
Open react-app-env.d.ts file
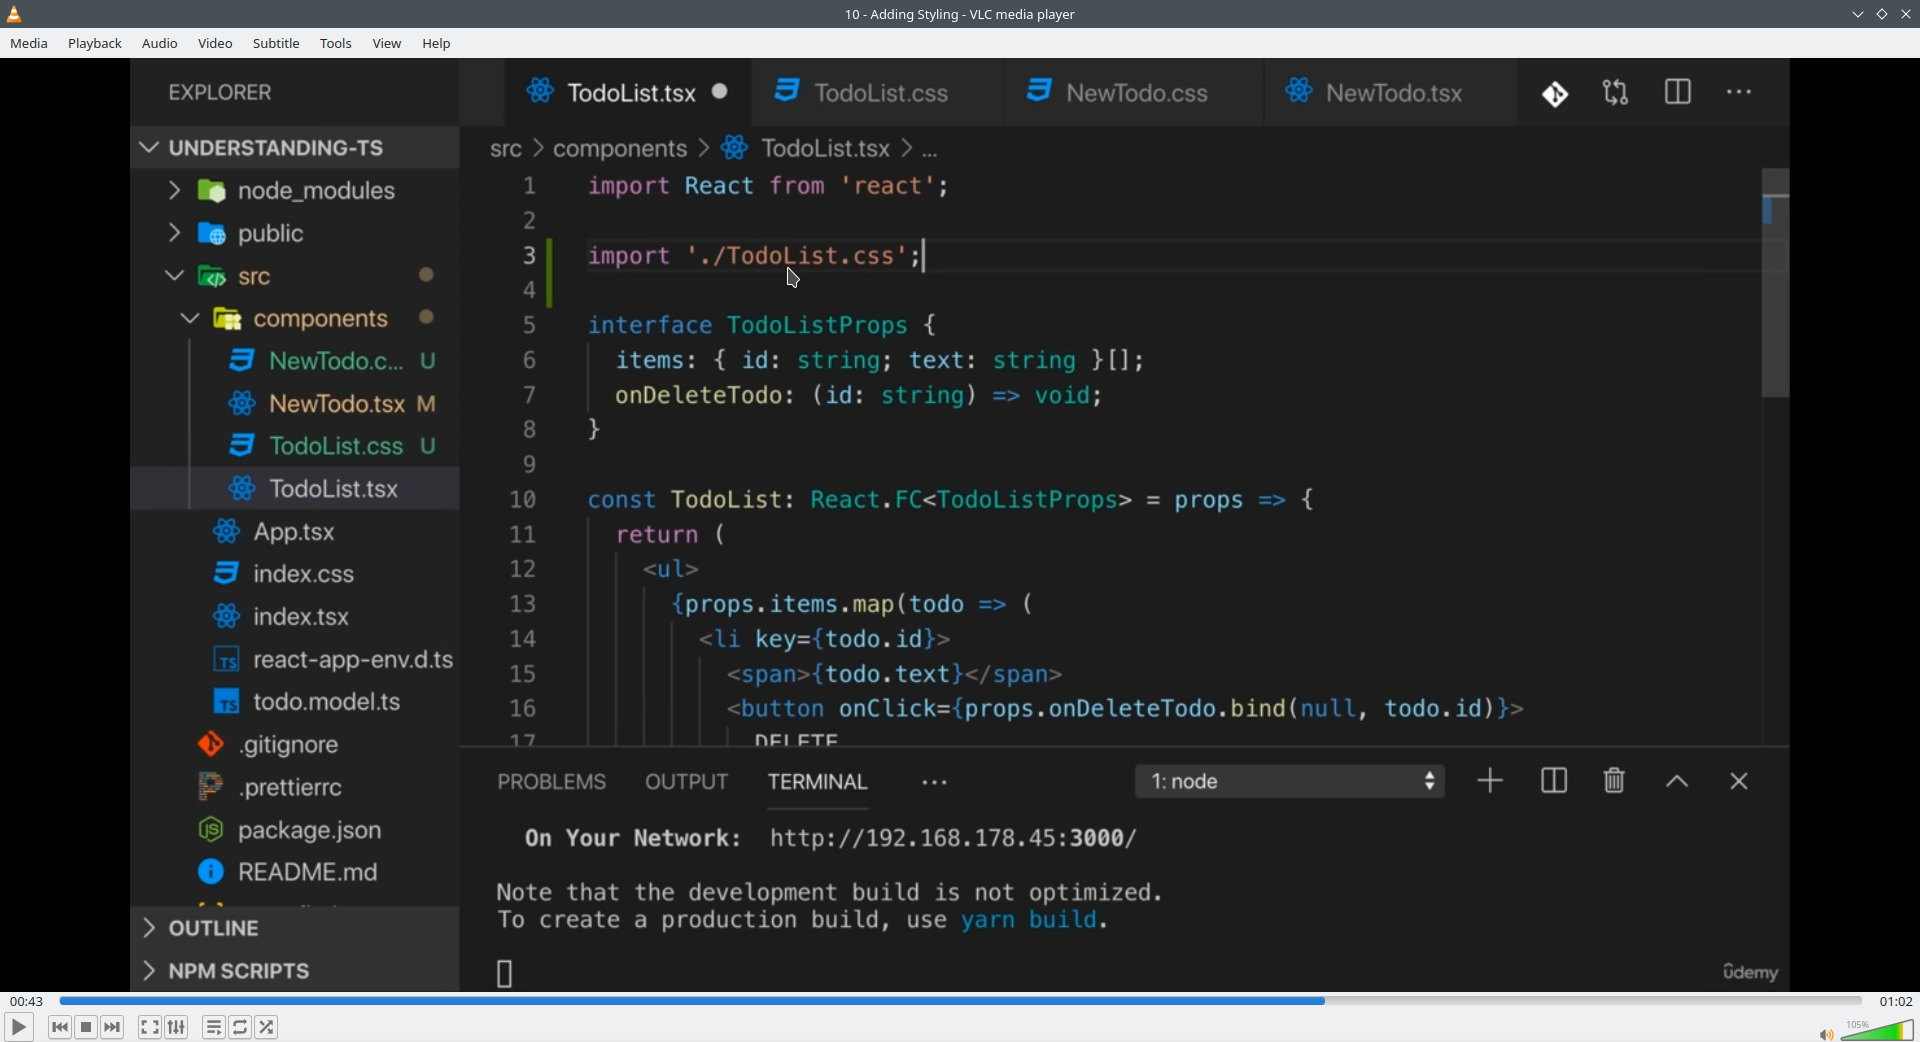(x=295, y=660)
